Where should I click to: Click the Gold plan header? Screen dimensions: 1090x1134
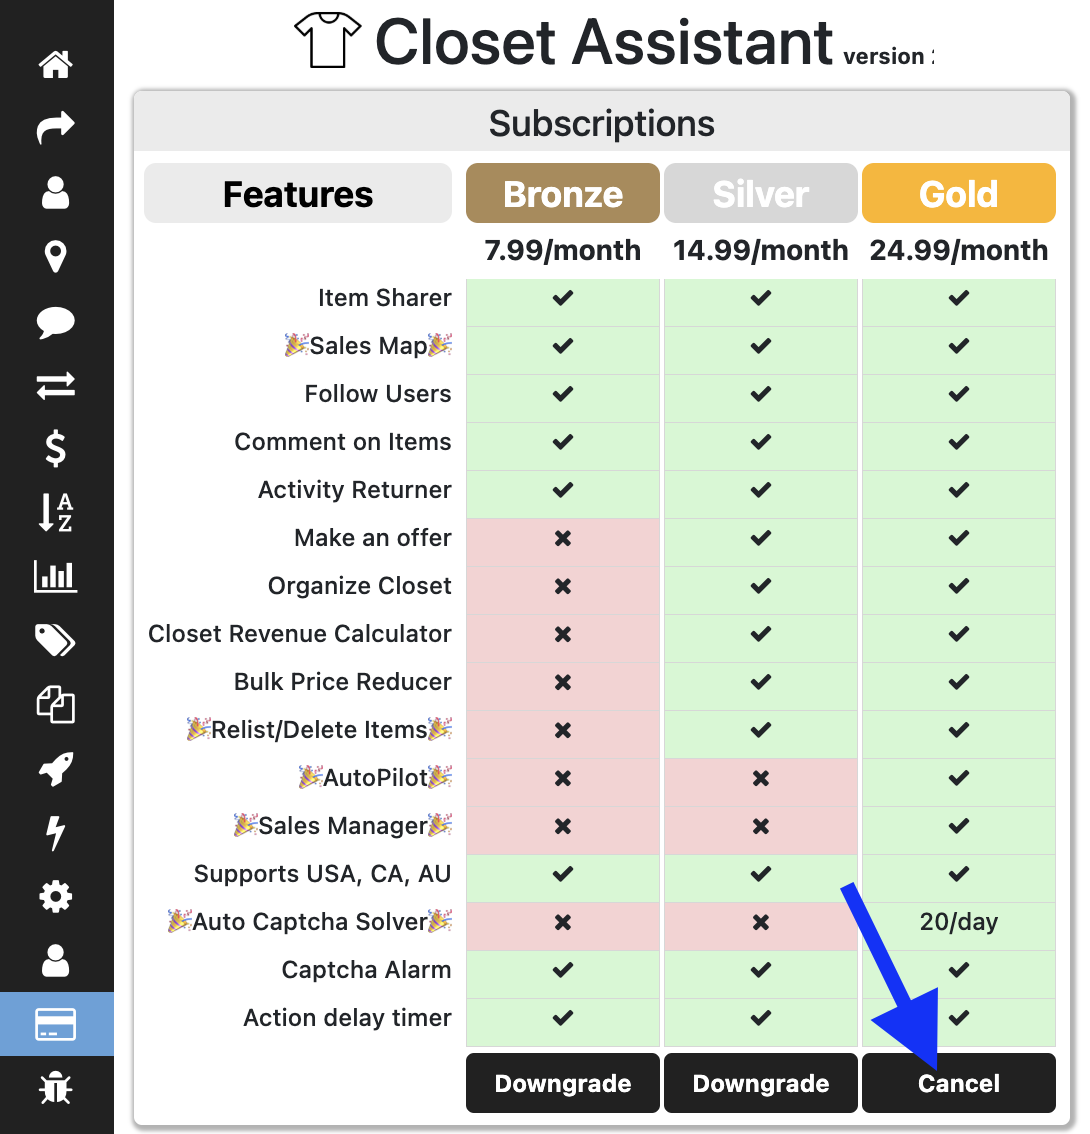[x=959, y=193]
